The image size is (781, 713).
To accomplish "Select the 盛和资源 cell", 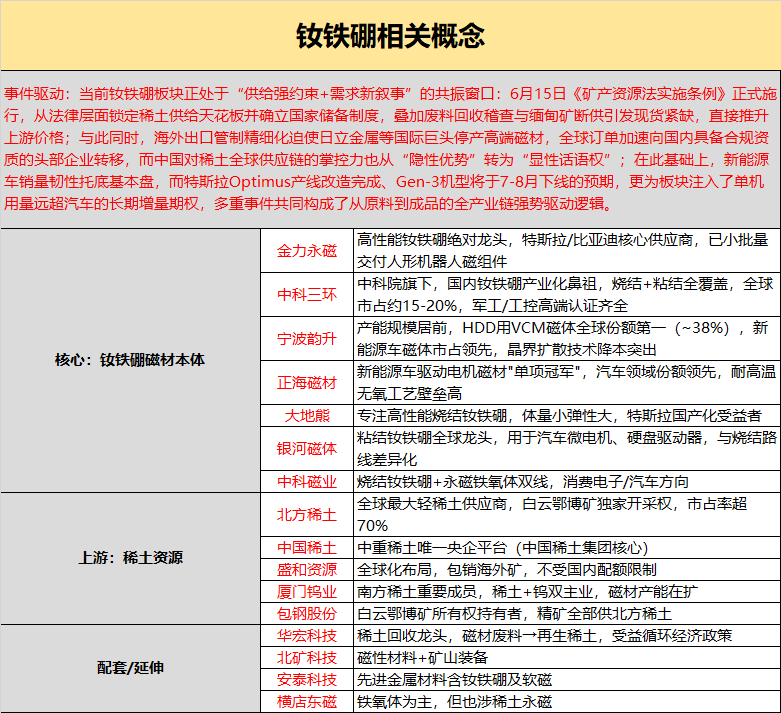I will click(307, 570).
